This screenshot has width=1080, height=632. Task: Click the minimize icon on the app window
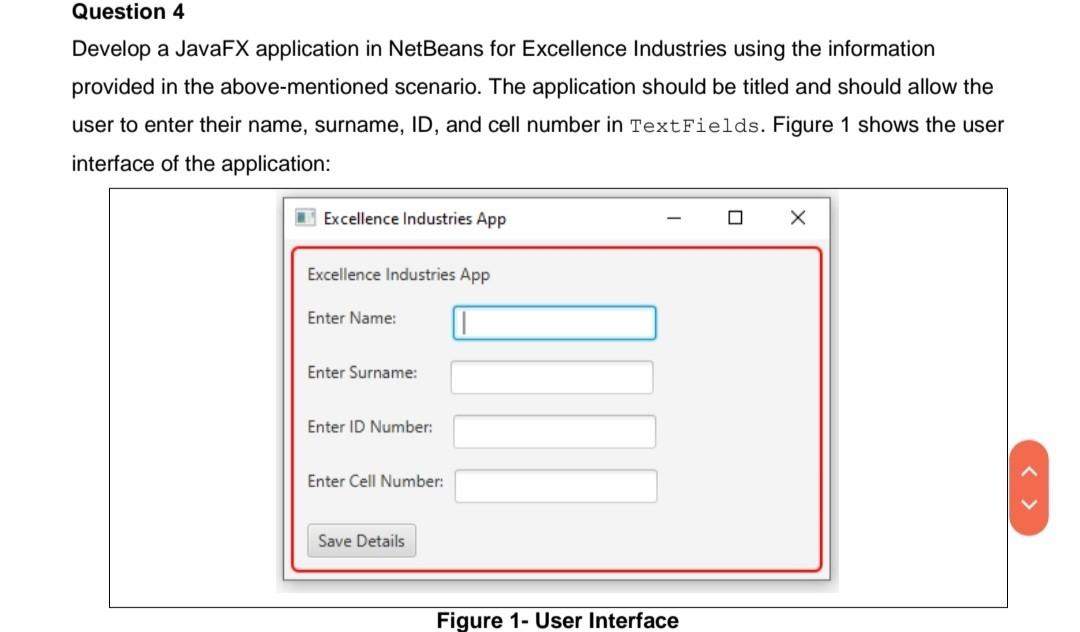(673, 217)
